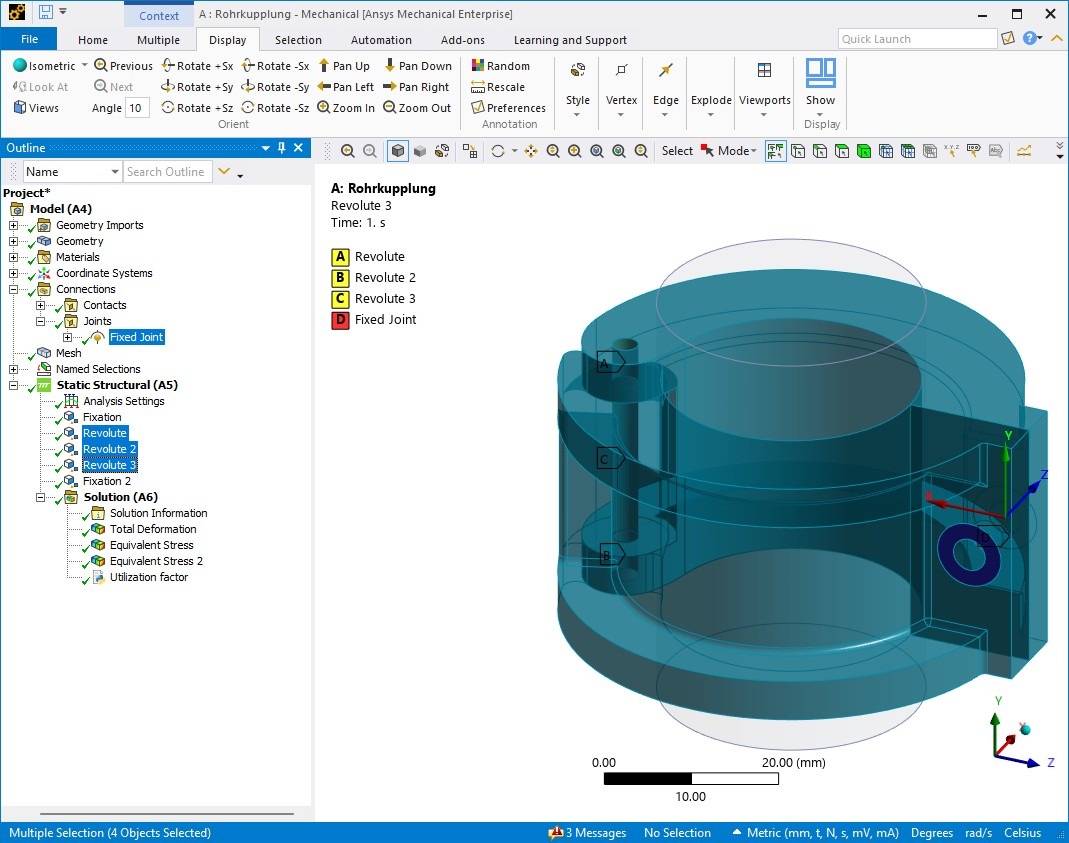Click the red Fixed Joint legend swatch
The height and width of the screenshot is (843, 1069).
(x=340, y=320)
